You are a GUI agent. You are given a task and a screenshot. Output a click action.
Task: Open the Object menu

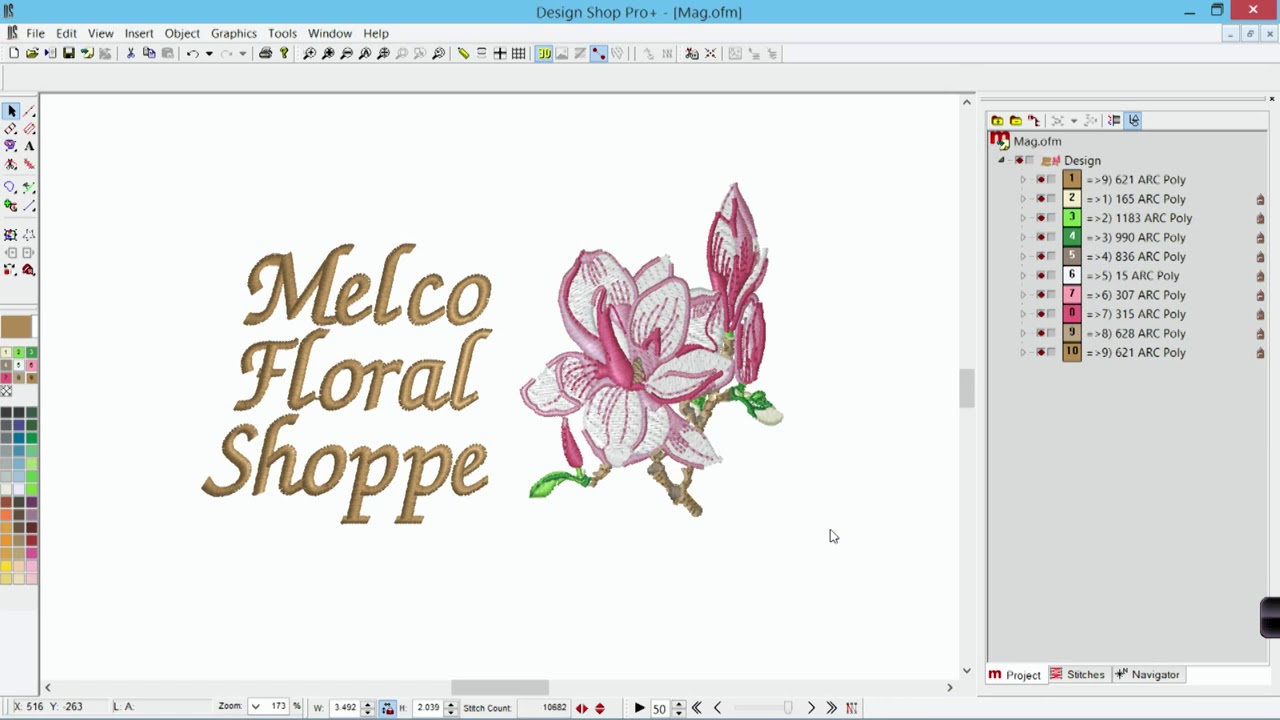(182, 33)
